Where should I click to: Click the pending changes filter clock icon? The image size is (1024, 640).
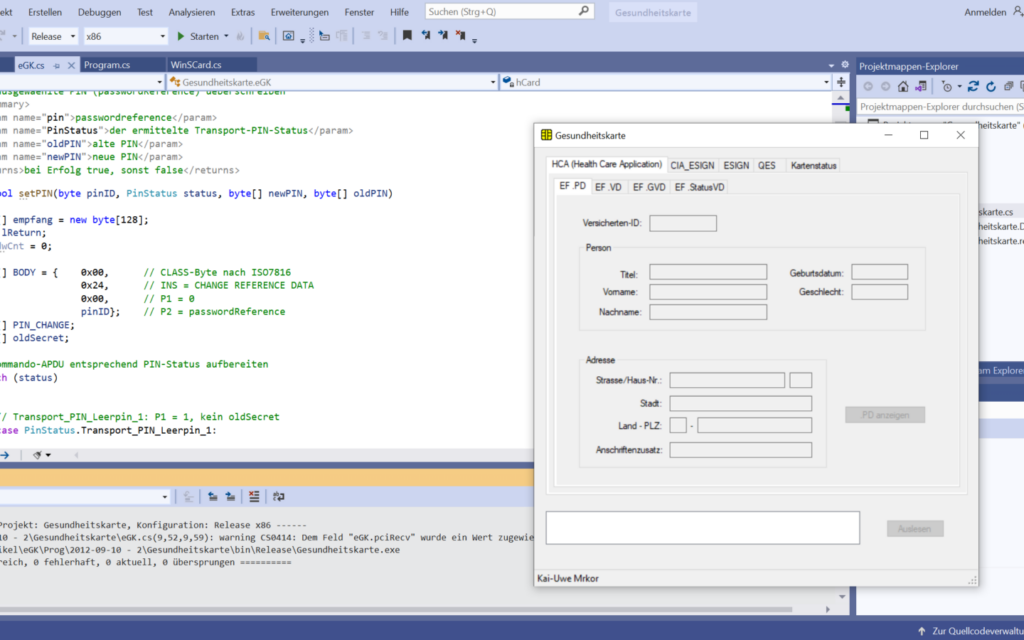[x=946, y=86]
